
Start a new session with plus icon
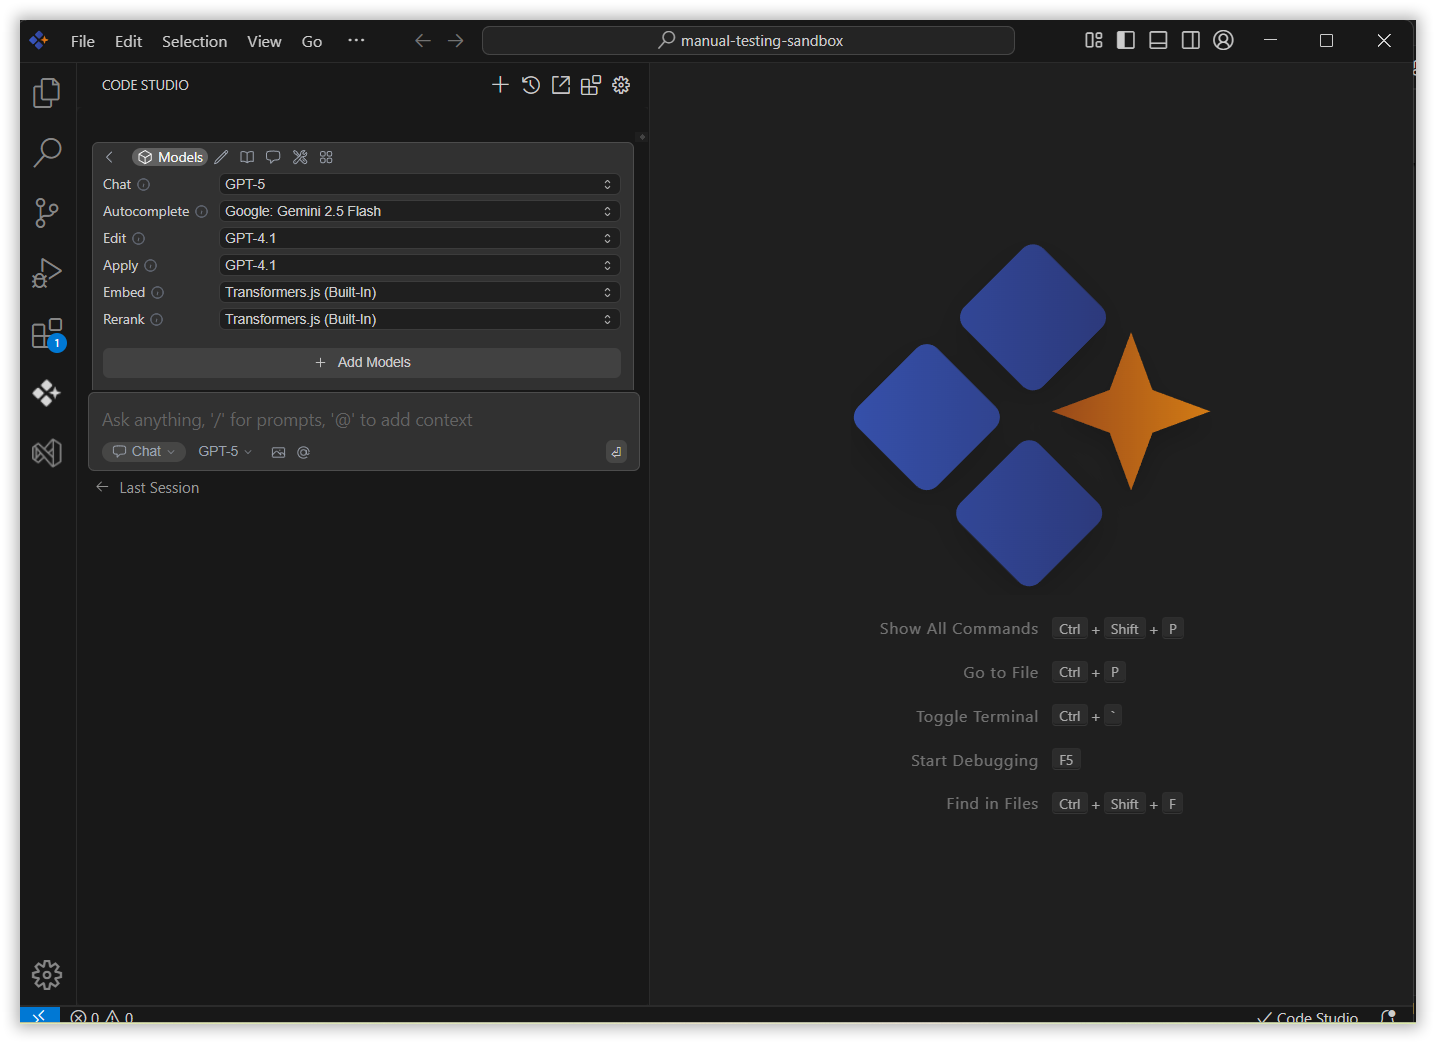click(500, 85)
